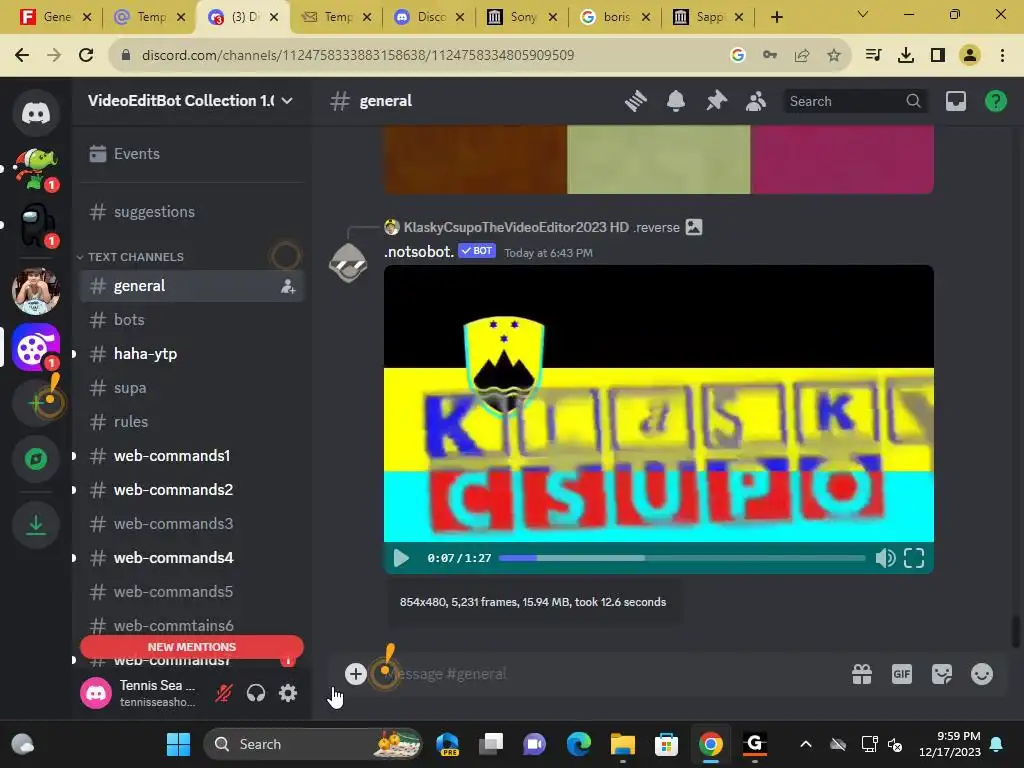This screenshot has width=1024, height=768.
Task: Open the haha-ytp channel
Action: click(x=192, y=354)
